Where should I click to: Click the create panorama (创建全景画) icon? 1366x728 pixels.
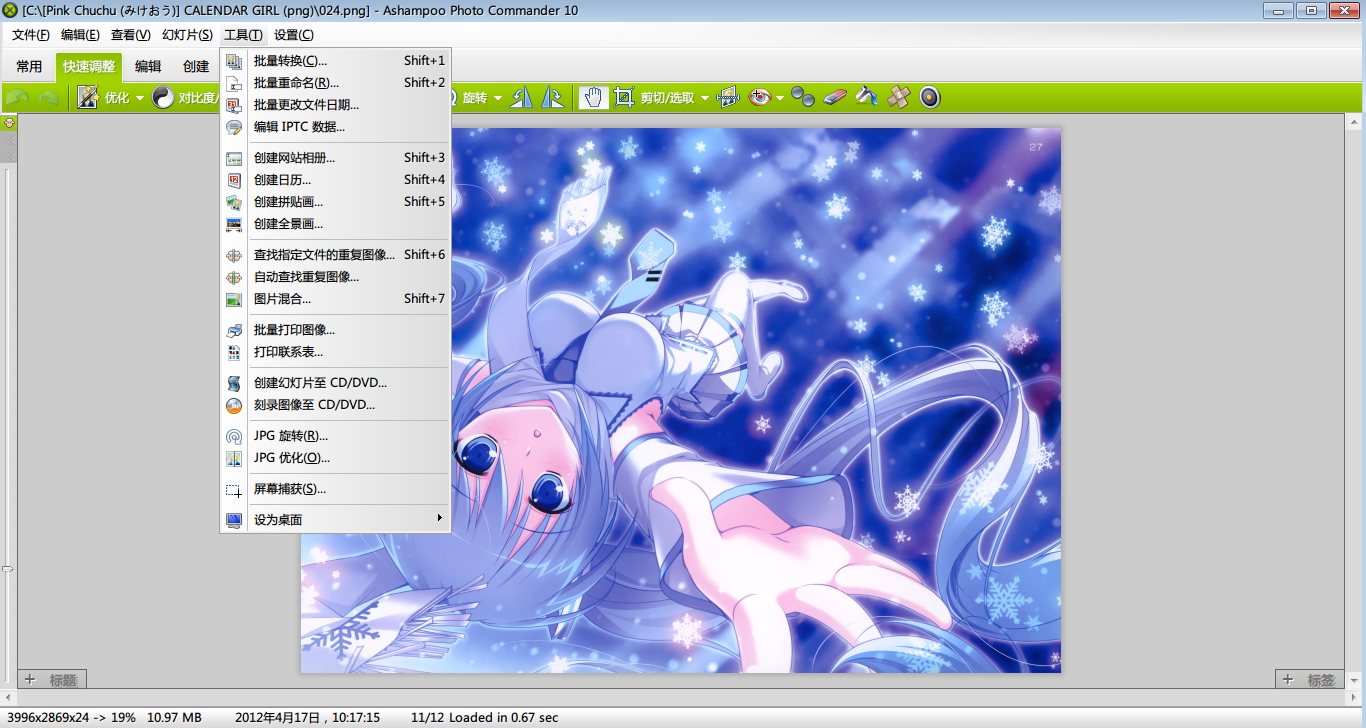[234, 224]
